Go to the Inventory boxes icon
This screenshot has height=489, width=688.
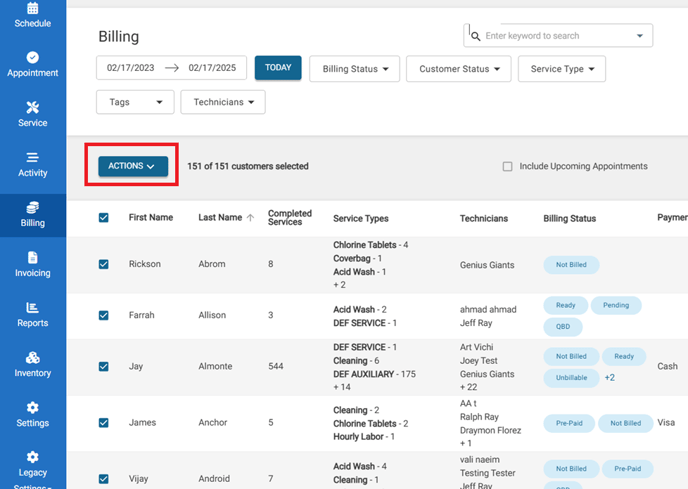click(32, 358)
